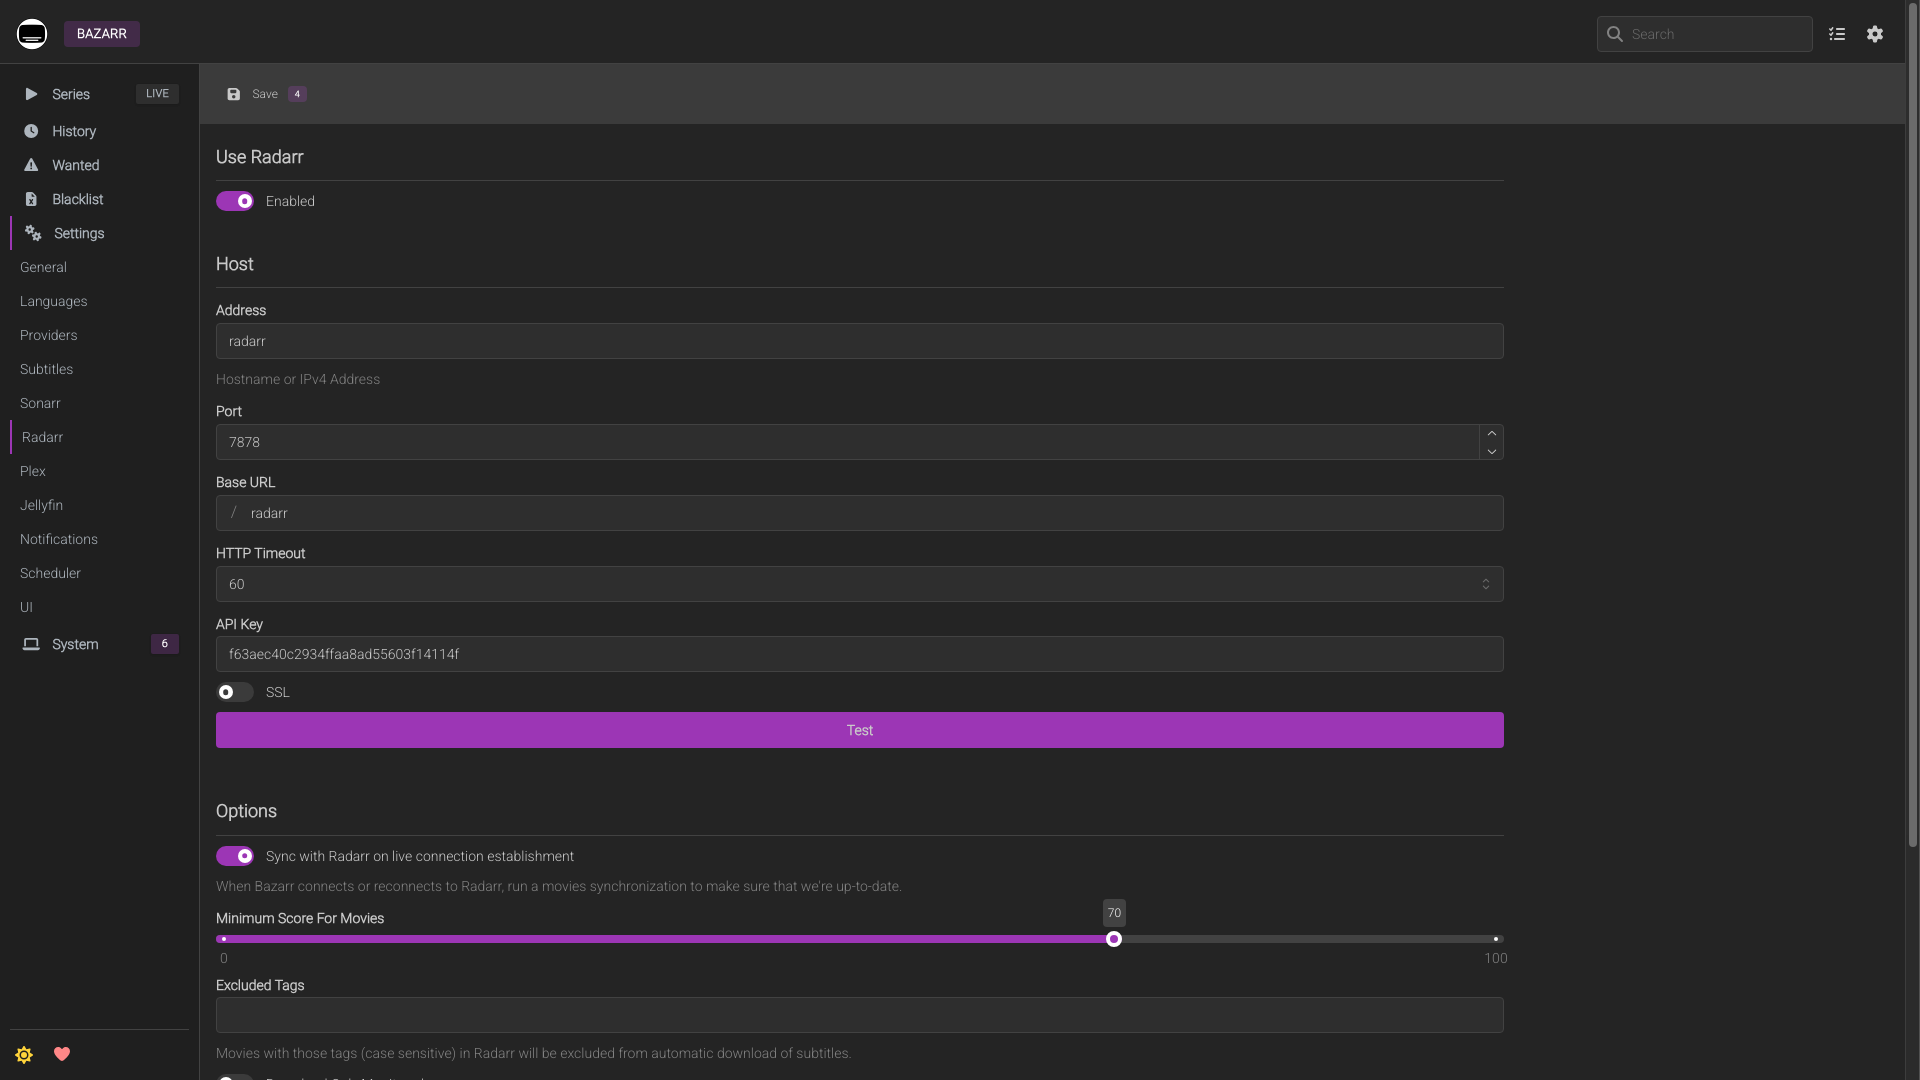1920x1080 pixels.
Task: Increase port with the up arrow
Action: [x=1491, y=433]
